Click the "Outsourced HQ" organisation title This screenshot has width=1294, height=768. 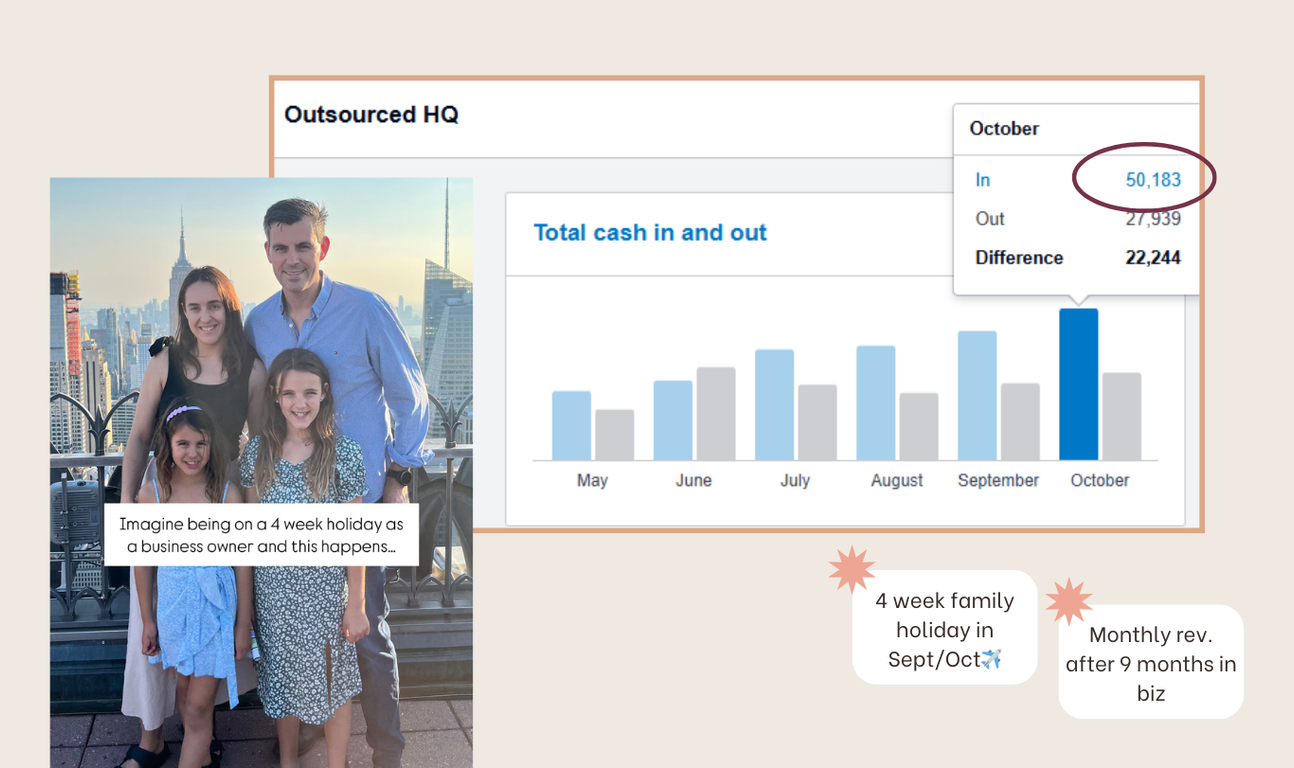point(371,115)
